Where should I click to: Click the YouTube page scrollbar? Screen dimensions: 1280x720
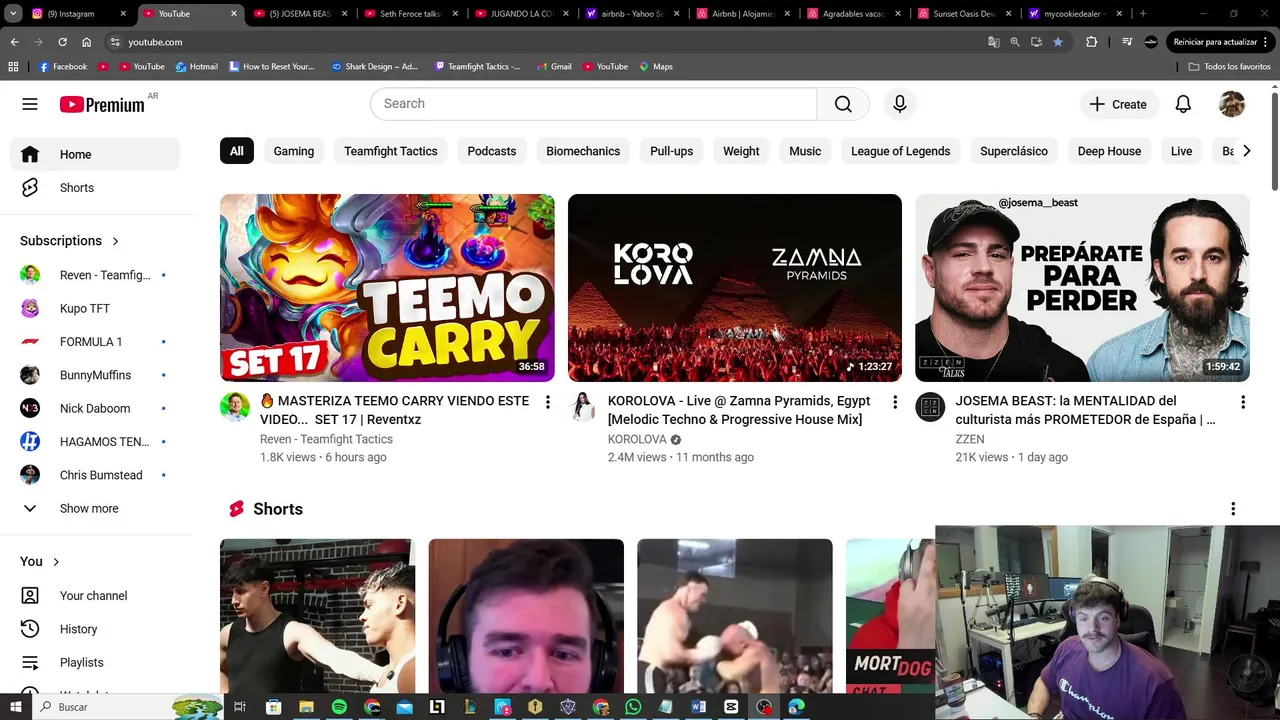[x=1275, y=140]
